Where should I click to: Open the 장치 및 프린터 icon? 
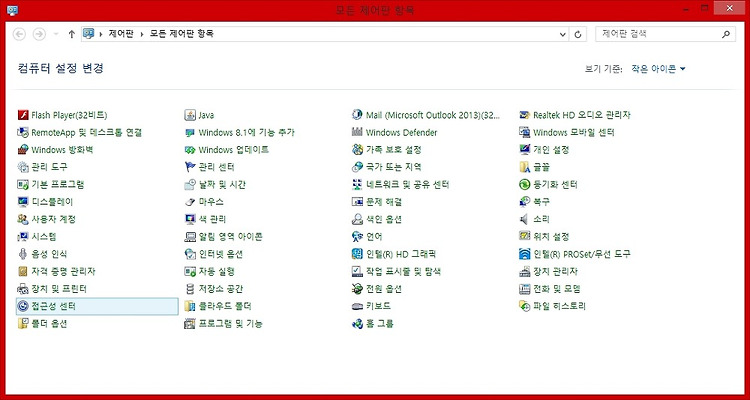(x=23, y=289)
